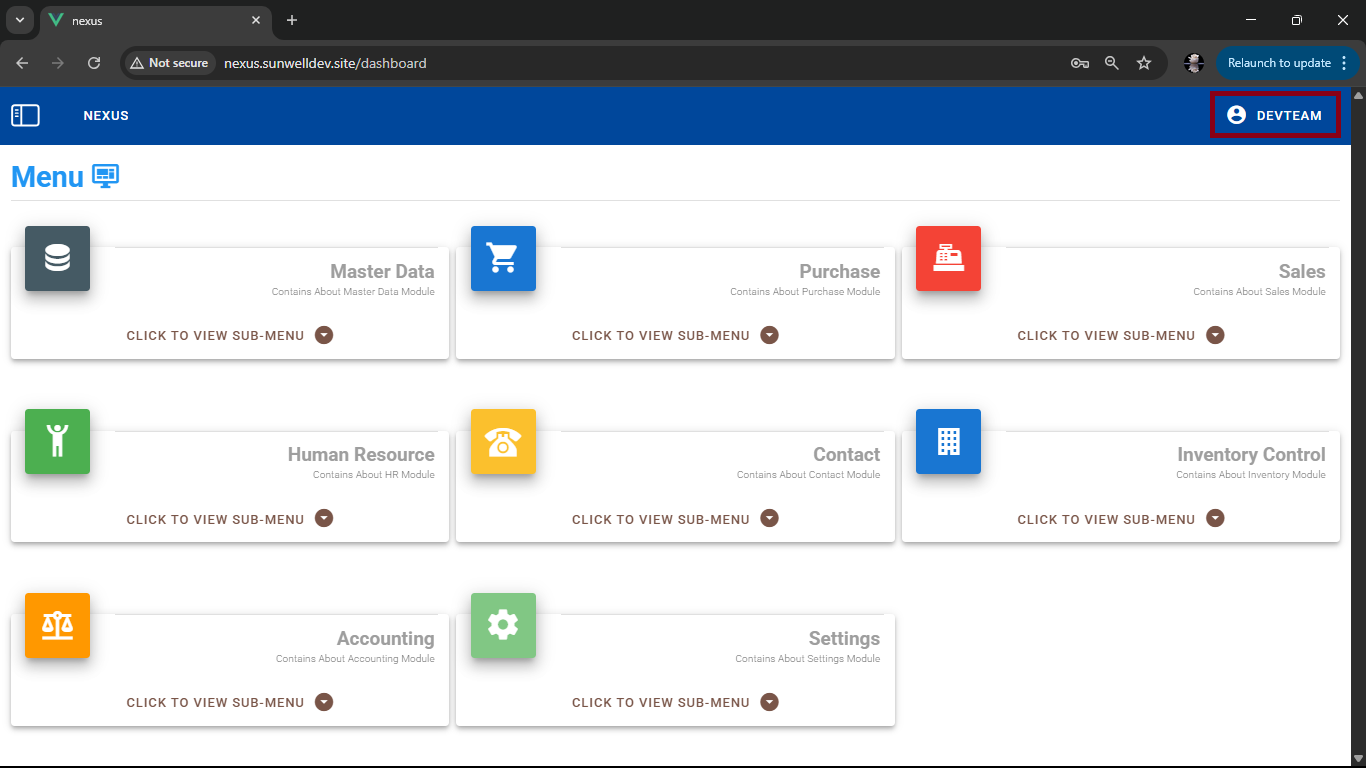Click the Accounting balance scale icon

57,625
